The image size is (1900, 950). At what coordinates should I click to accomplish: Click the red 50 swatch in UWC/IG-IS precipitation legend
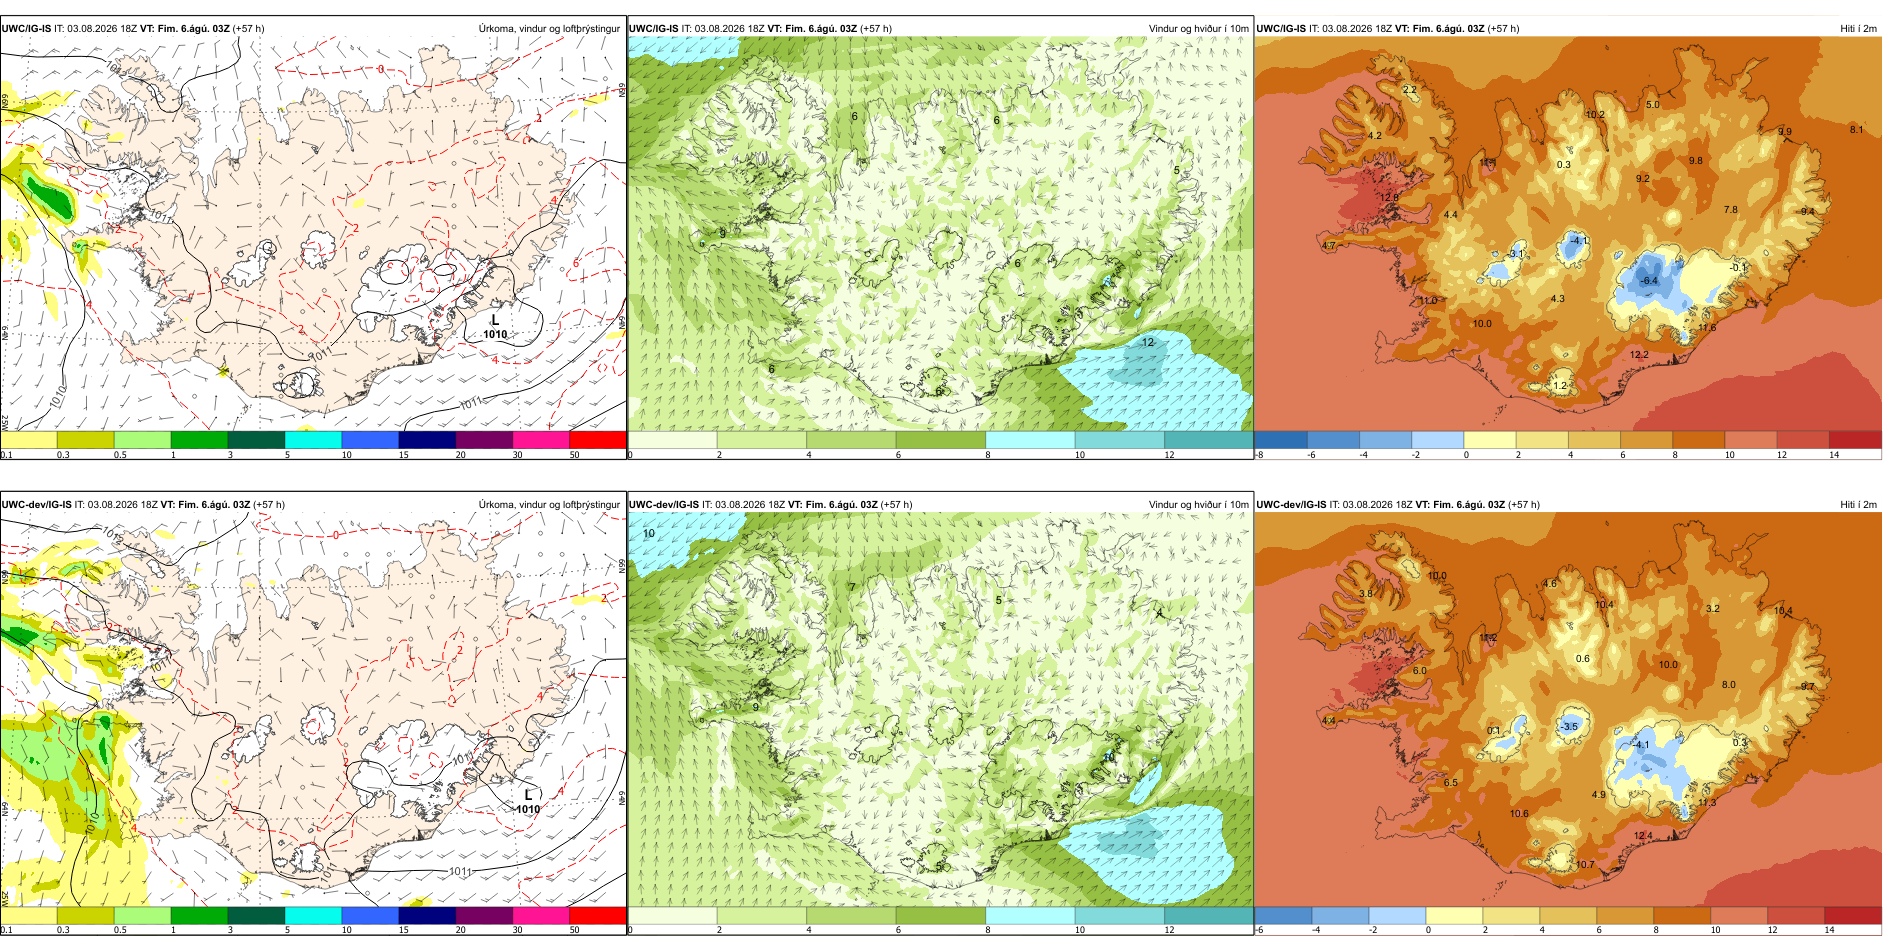tap(598, 439)
